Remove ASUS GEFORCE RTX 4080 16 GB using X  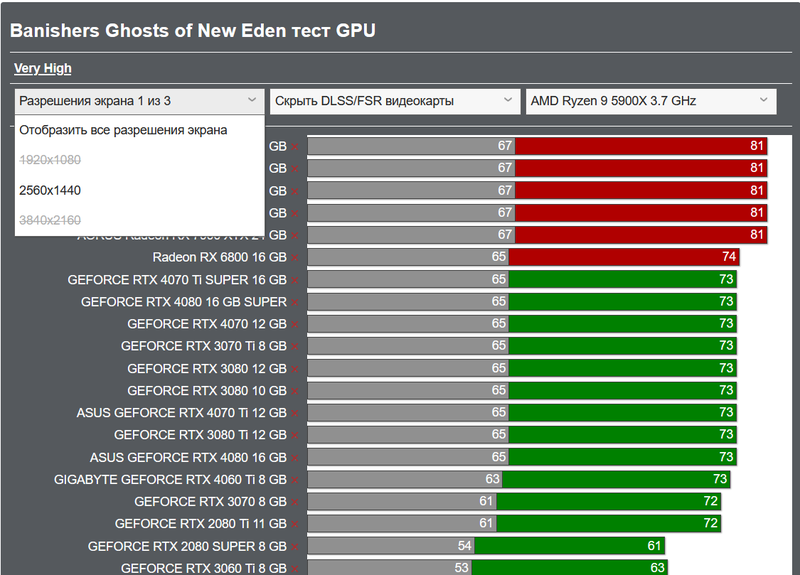[295, 458]
